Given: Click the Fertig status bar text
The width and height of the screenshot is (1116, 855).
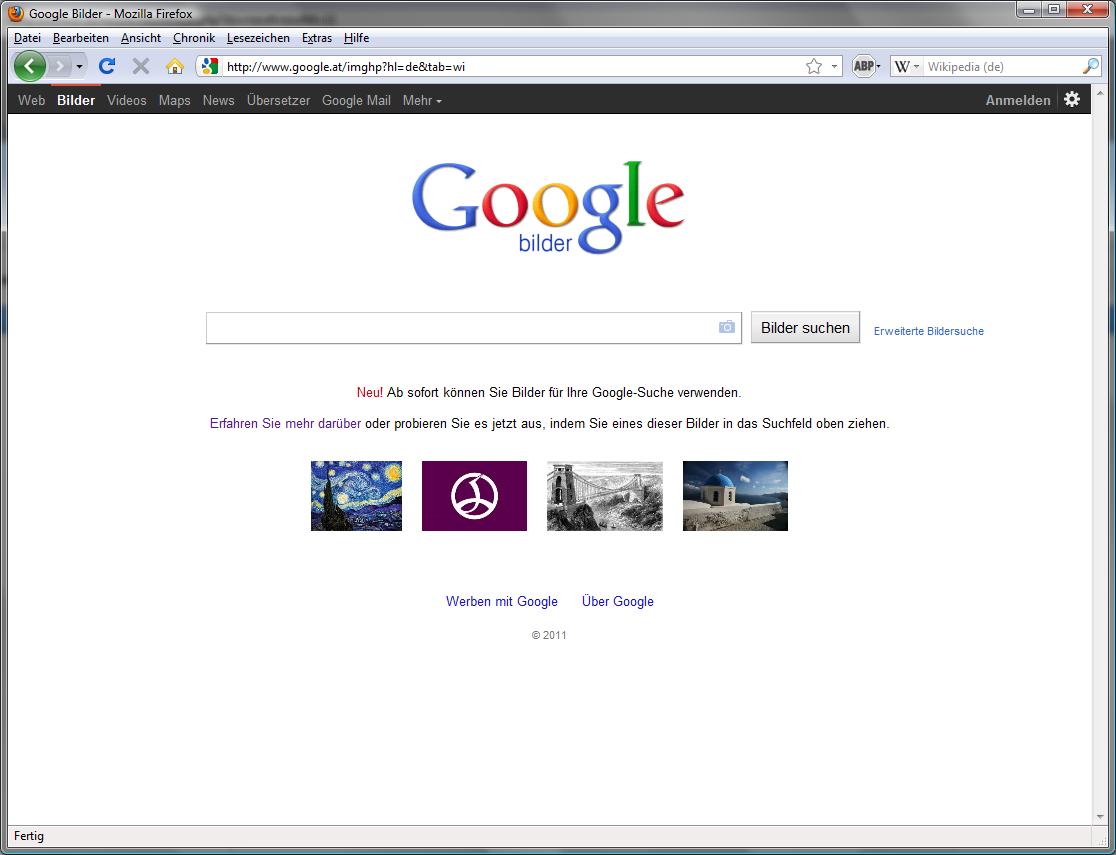Looking at the screenshot, I should (28, 836).
